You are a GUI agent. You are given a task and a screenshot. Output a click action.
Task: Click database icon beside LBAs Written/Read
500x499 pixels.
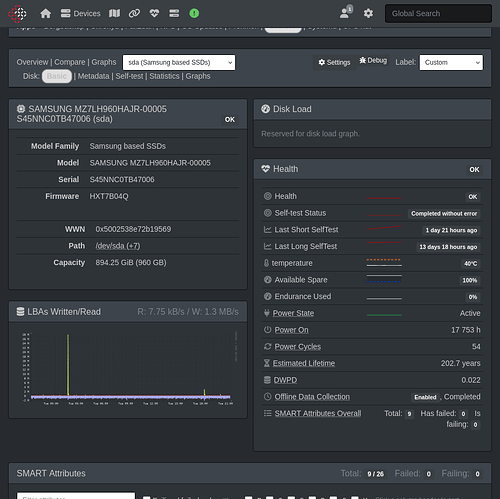20,312
